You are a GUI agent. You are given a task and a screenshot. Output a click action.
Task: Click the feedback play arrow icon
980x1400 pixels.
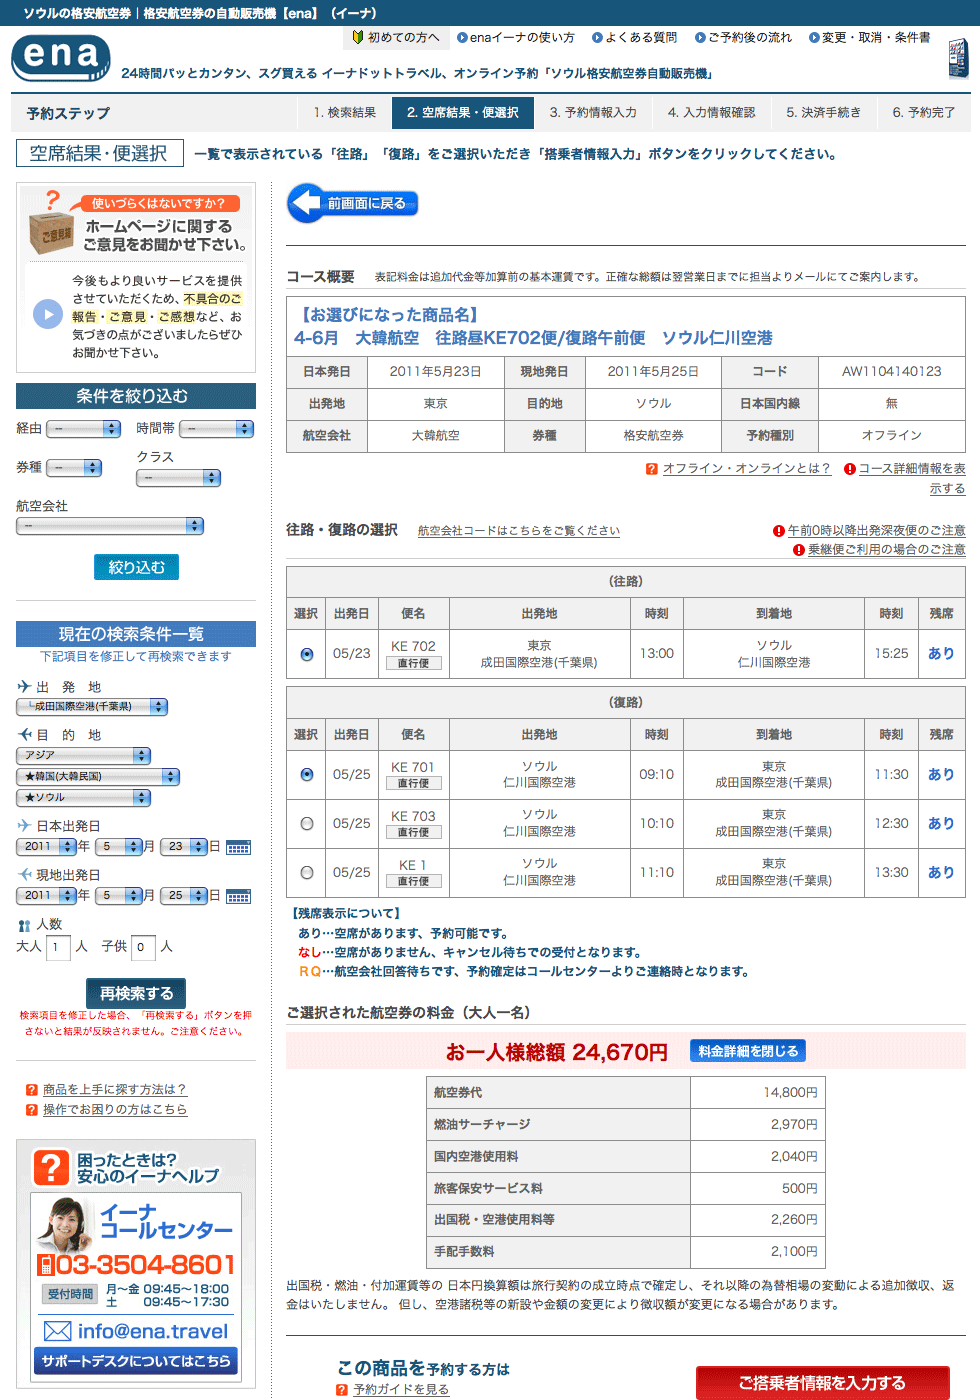[x=48, y=314]
